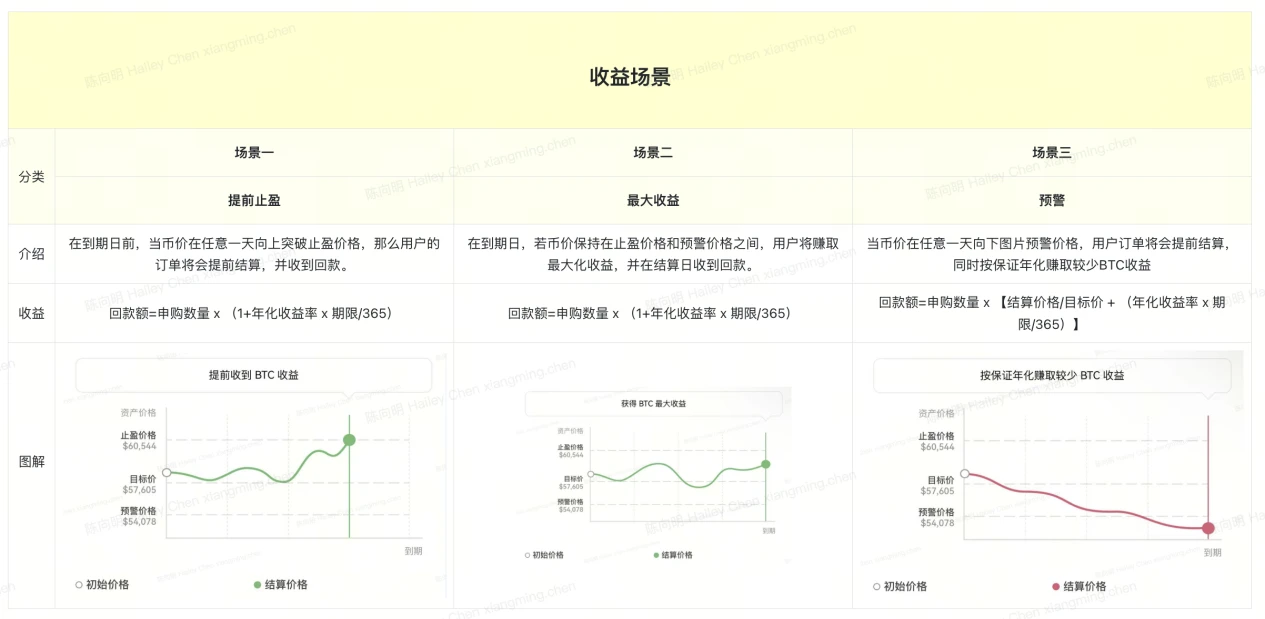Click the 止盈价格 $60,544 label in scenario one chart
Screen dimensions: 1265x619
[x=138, y=441]
